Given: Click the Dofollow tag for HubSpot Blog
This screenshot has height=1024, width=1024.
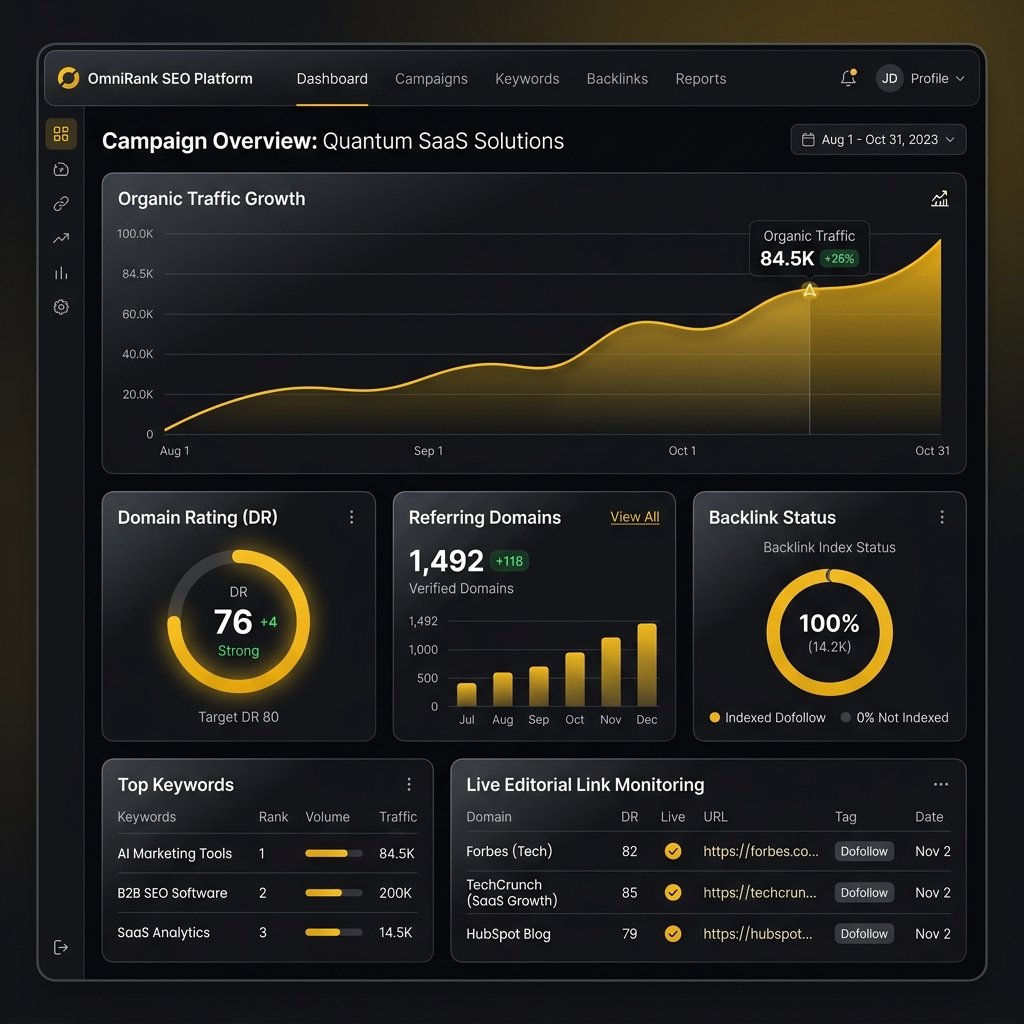Looking at the screenshot, I should tap(864, 934).
